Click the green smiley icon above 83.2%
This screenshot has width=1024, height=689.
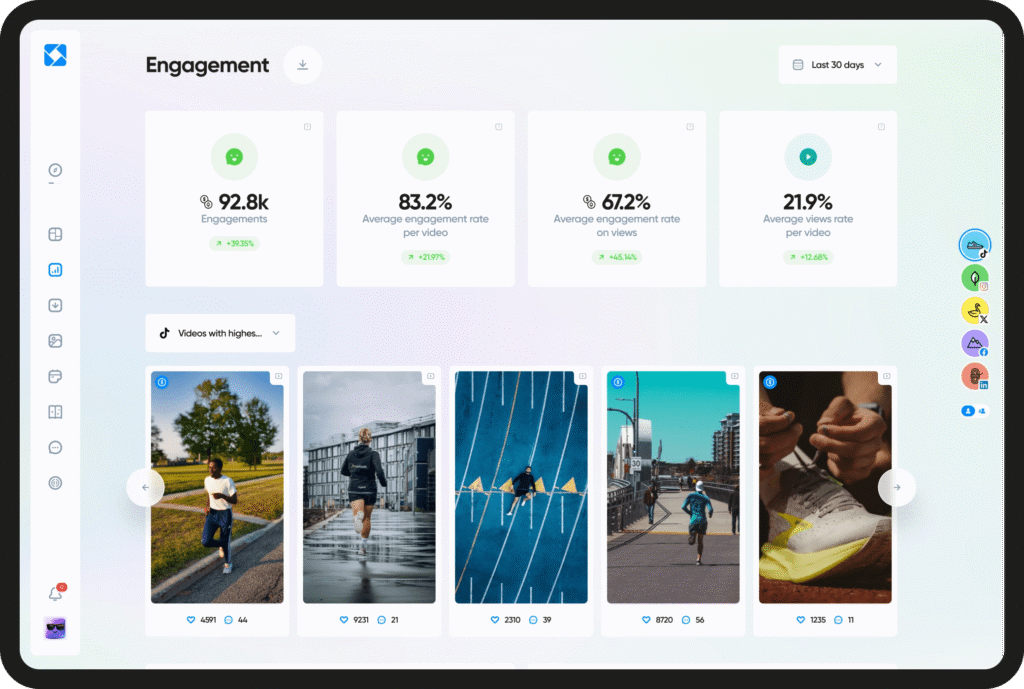click(426, 157)
